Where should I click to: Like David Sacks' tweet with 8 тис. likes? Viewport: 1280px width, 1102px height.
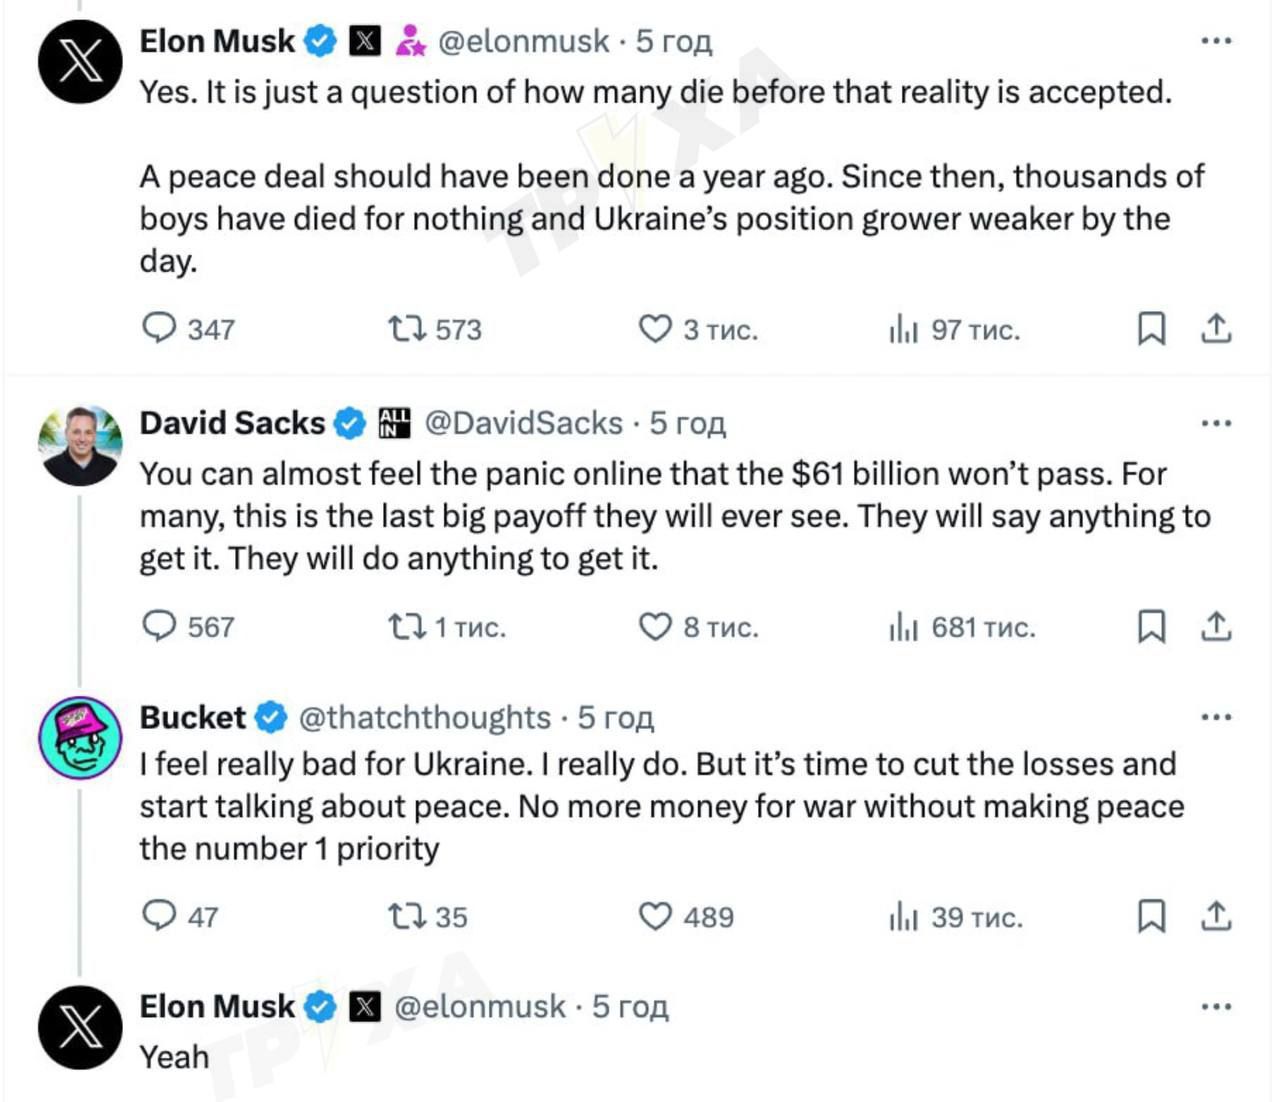click(x=655, y=626)
